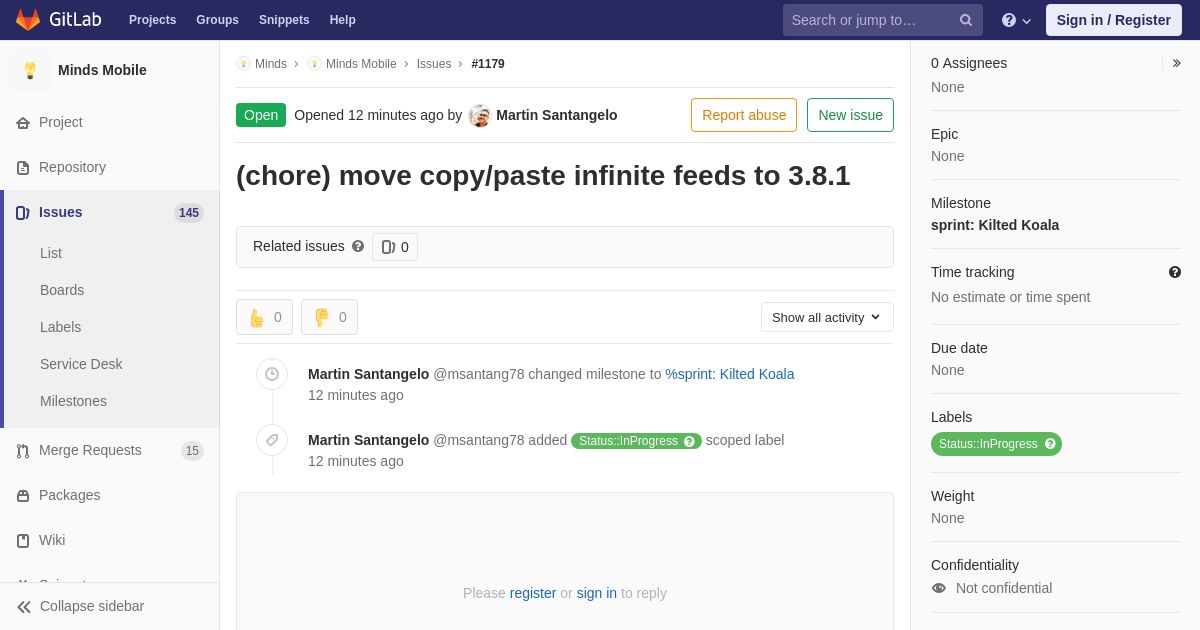Click the Status::InProgress label in activity
The image size is (1200, 630).
coord(628,441)
